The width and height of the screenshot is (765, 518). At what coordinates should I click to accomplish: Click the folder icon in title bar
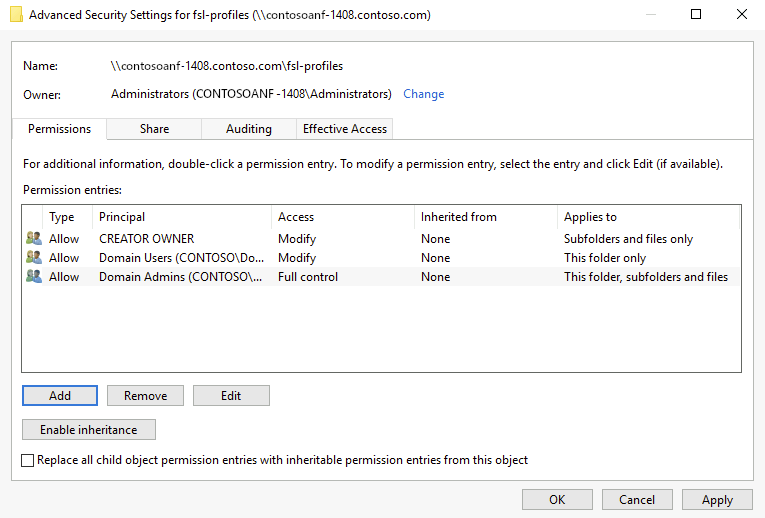[16, 15]
